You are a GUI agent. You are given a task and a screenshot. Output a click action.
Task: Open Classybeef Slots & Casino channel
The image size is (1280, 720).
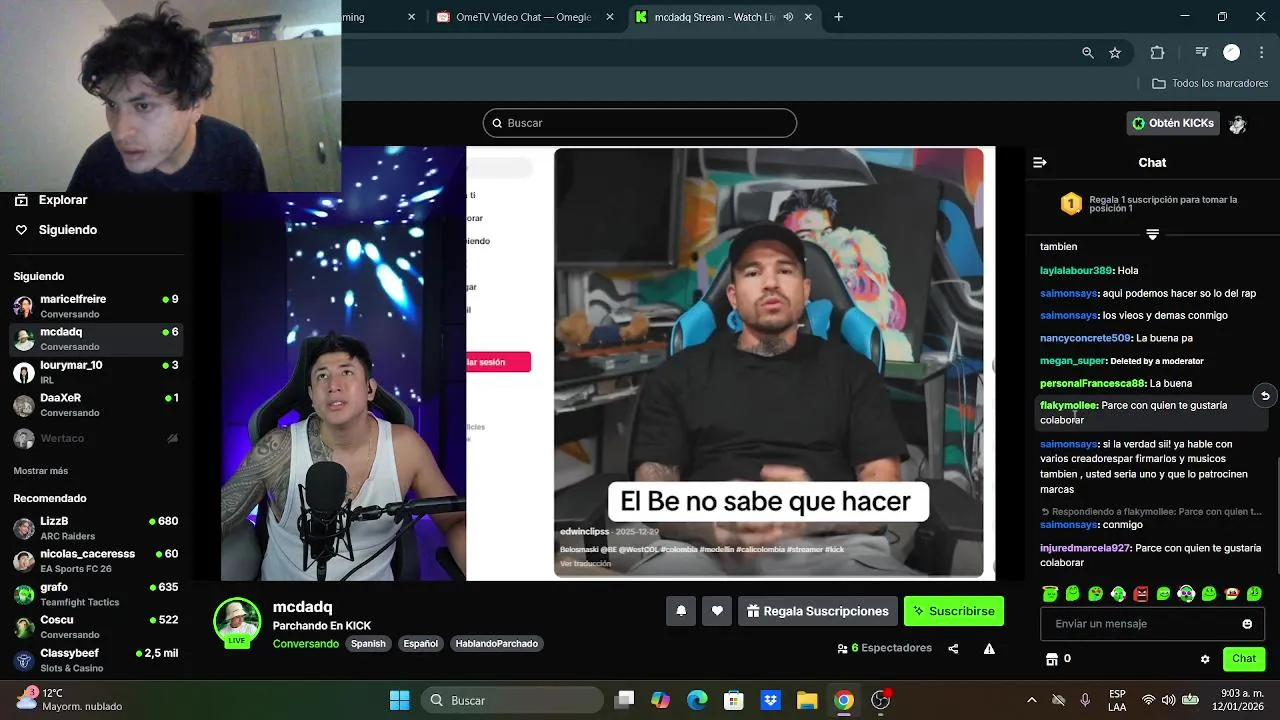tap(96, 660)
